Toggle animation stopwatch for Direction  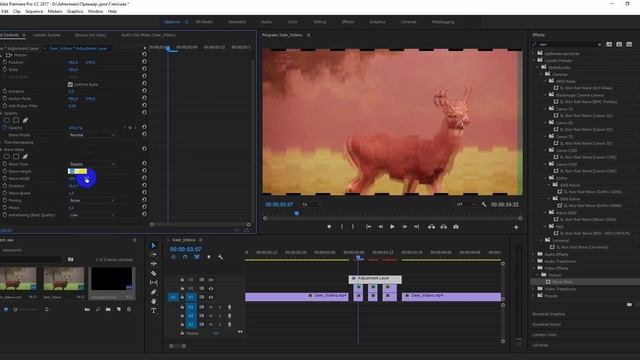(4, 186)
